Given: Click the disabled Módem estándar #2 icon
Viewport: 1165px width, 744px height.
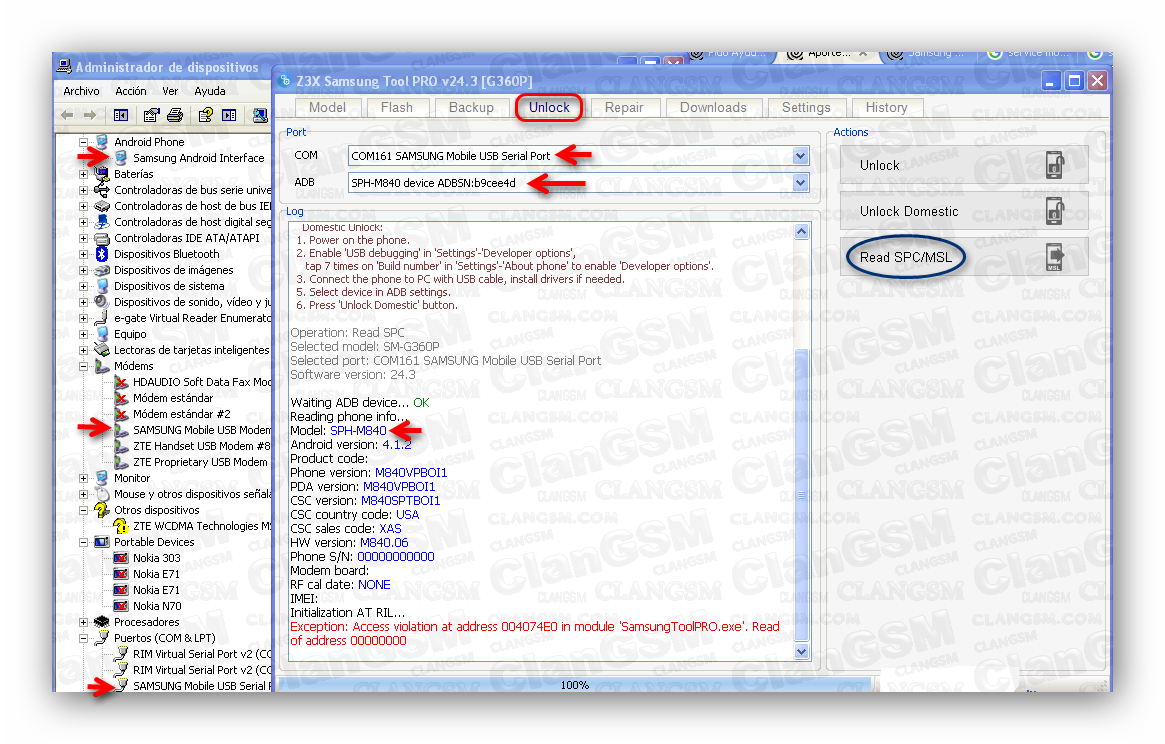Looking at the screenshot, I should [121, 414].
